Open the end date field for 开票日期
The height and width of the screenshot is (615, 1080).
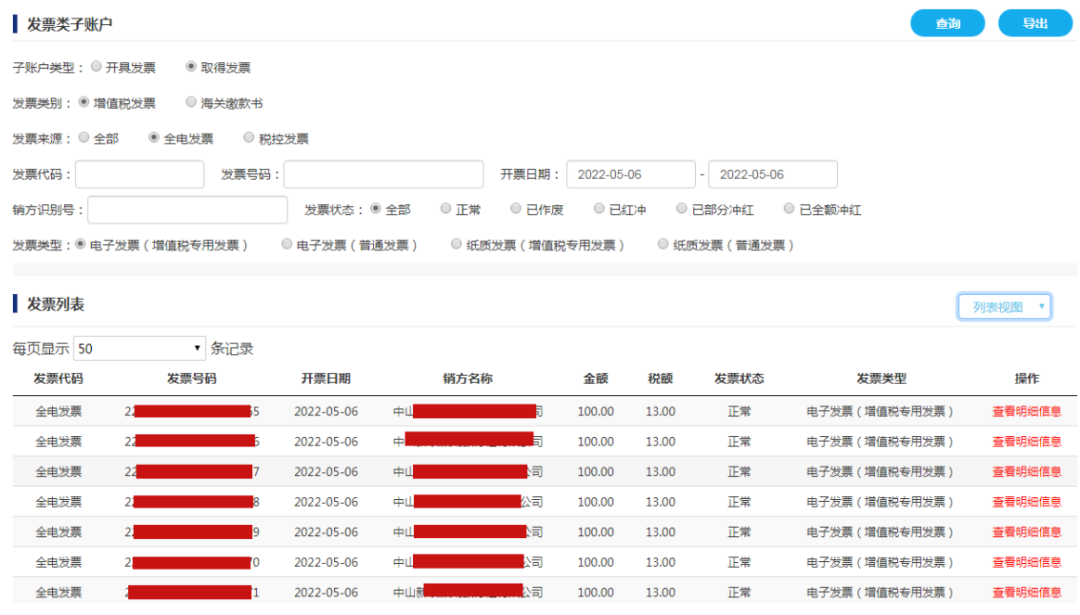(772, 174)
